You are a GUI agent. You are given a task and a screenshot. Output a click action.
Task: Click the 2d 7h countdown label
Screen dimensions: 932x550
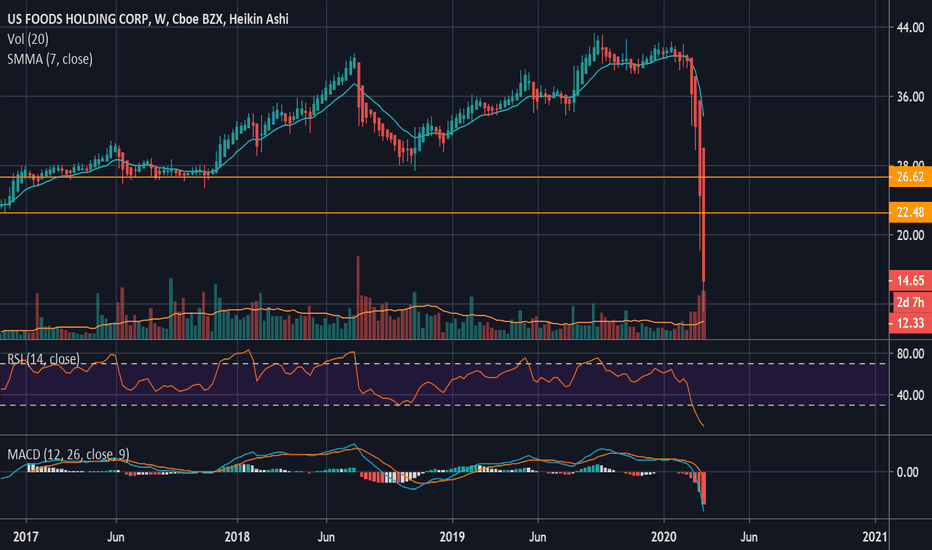pyautogui.click(x=912, y=302)
